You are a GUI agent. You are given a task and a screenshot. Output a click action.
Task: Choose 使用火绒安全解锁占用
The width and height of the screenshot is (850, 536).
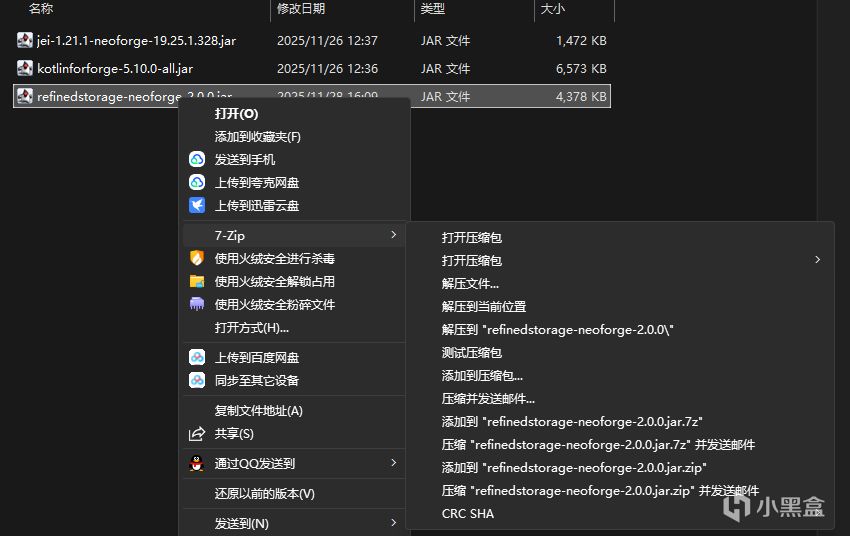click(x=275, y=281)
